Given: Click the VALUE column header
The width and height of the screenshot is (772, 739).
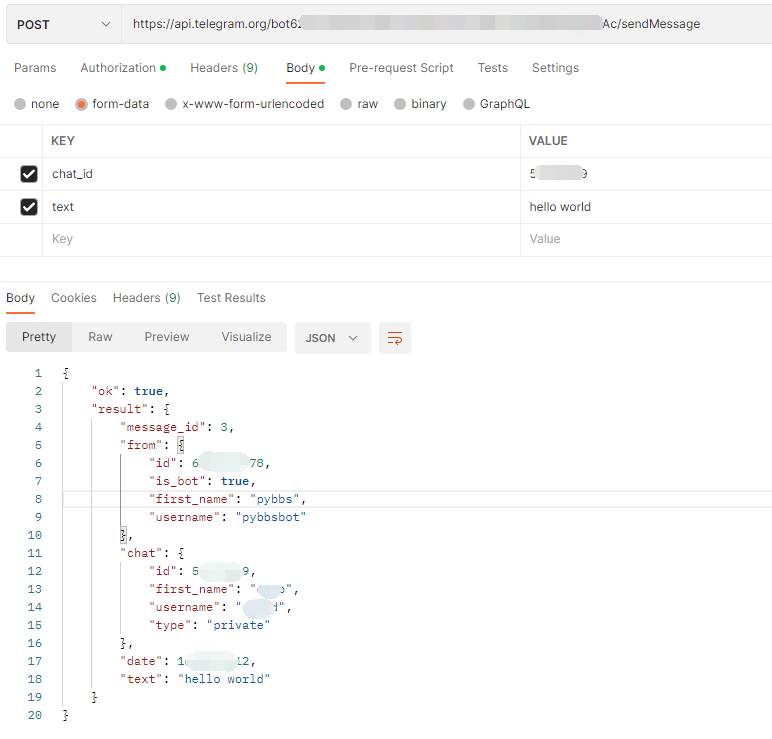Looking at the screenshot, I should (548, 141).
